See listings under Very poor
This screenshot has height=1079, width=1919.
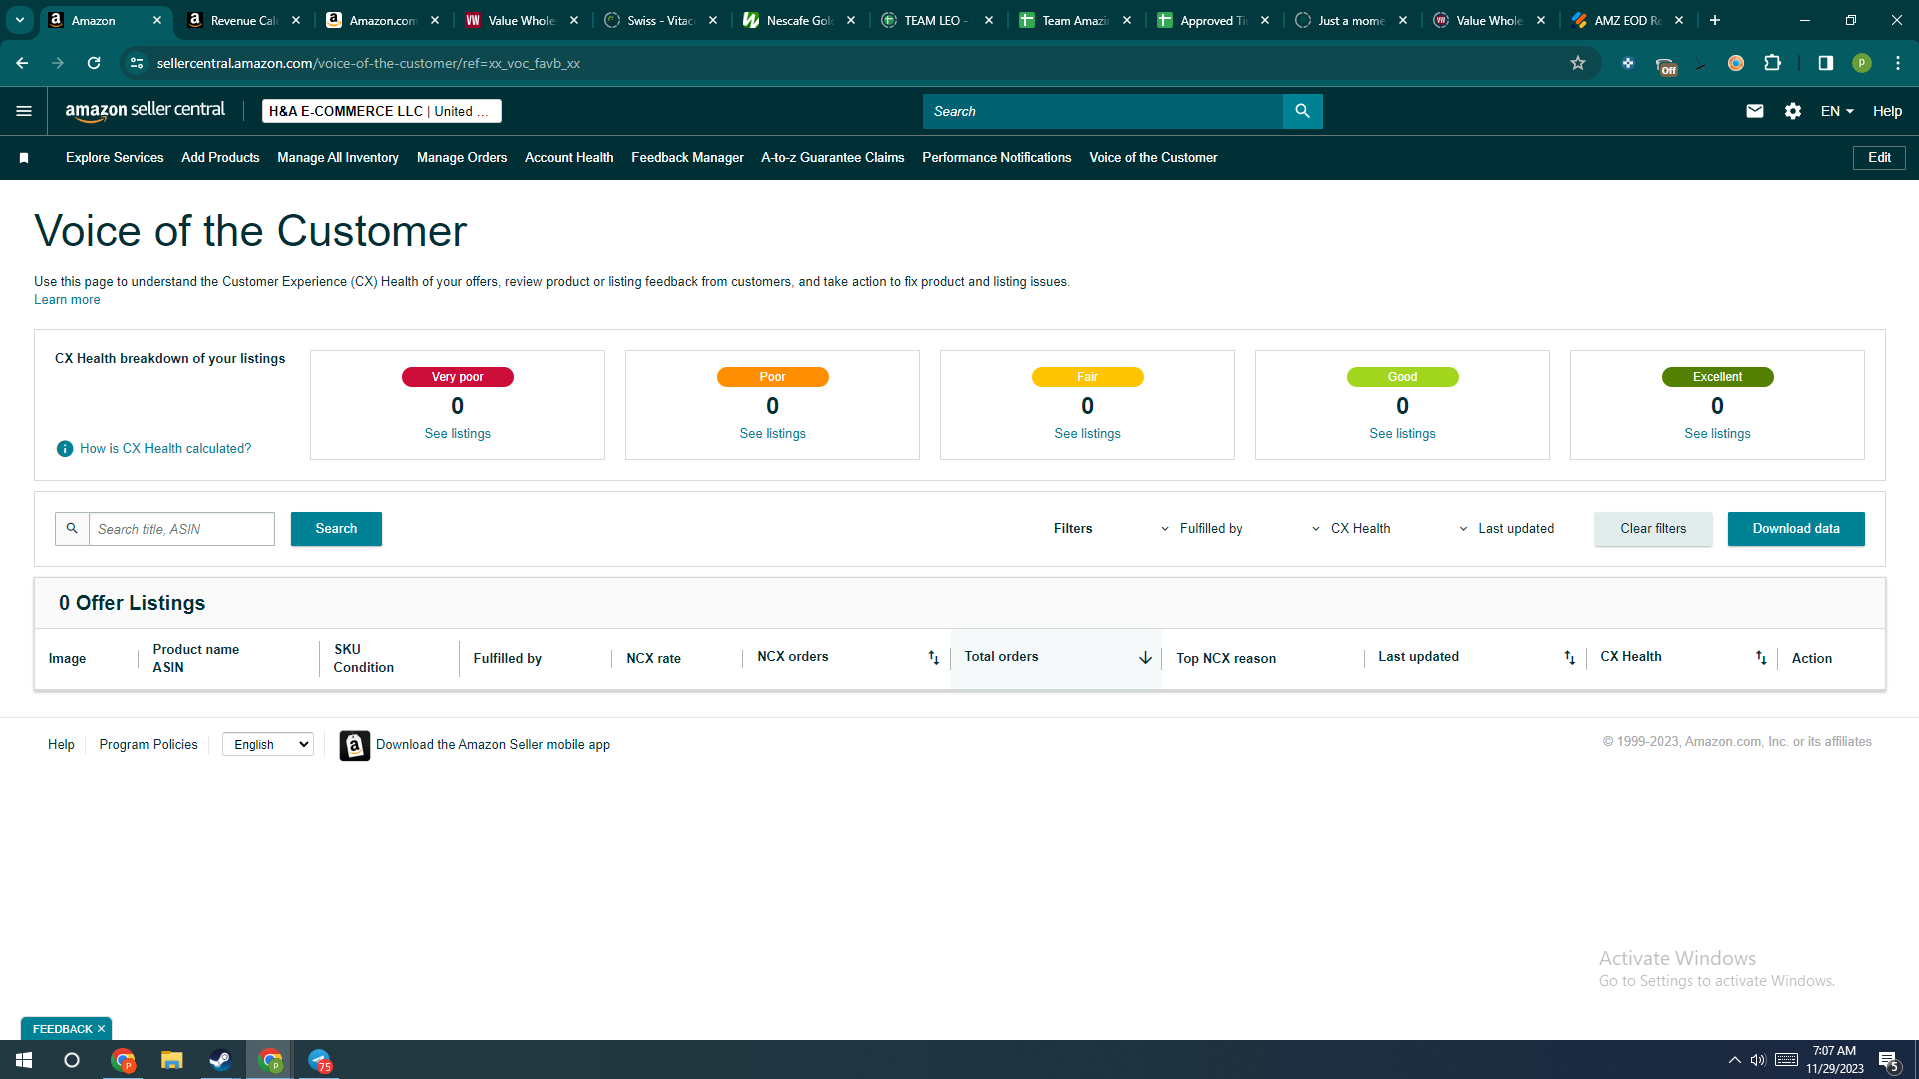(x=458, y=434)
